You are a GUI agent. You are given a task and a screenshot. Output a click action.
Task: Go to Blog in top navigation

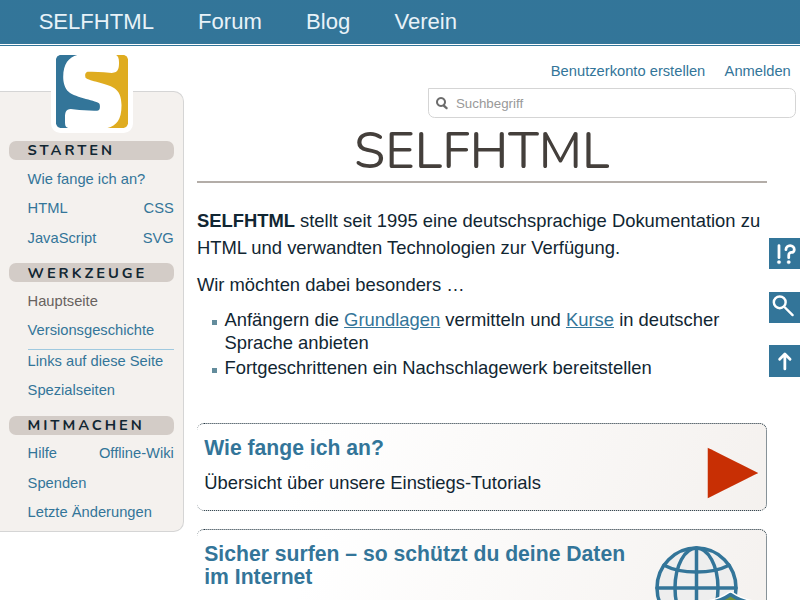[328, 22]
